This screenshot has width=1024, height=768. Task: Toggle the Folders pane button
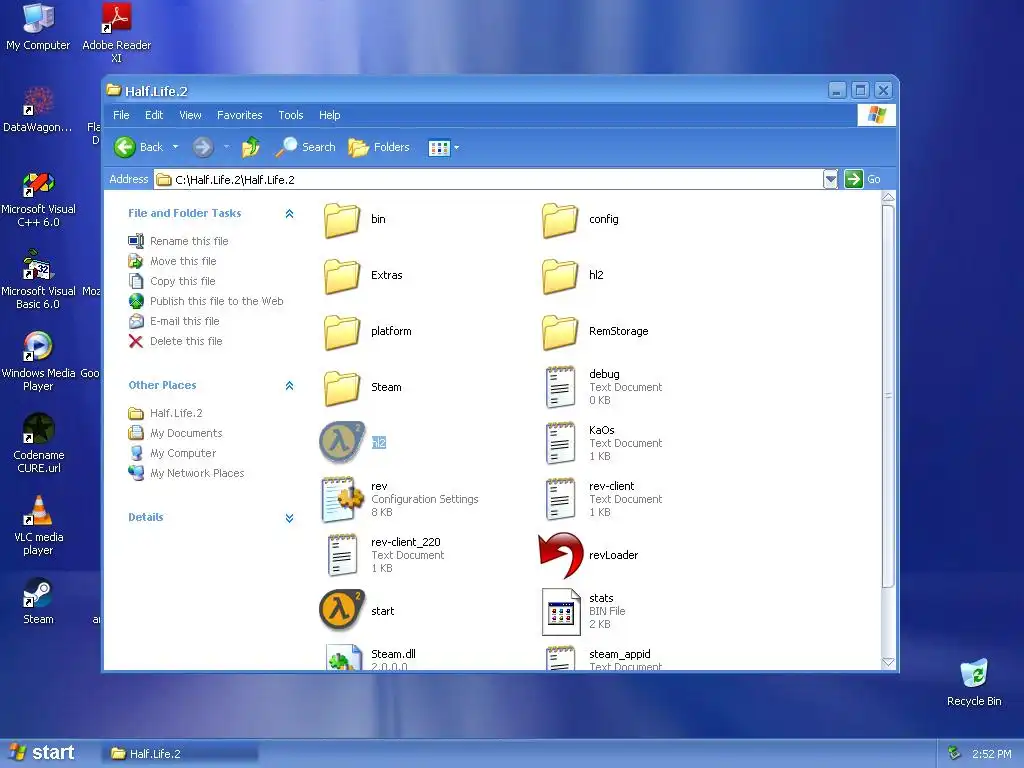click(x=379, y=147)
